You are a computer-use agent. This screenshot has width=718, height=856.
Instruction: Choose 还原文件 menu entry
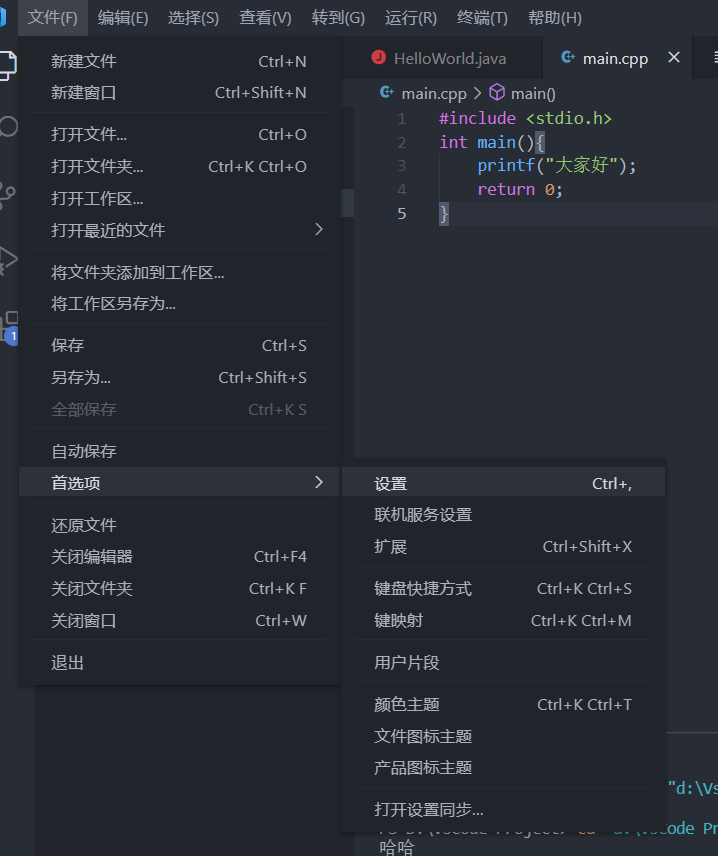tap(180, 525)
